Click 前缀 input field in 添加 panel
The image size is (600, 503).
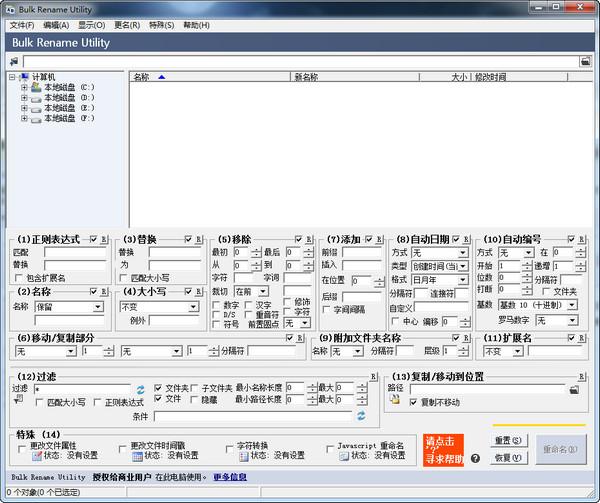point(362,252)
